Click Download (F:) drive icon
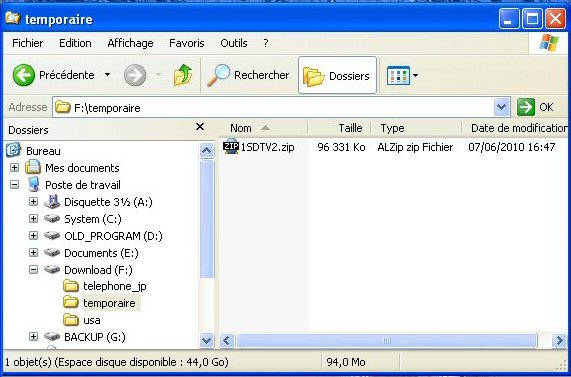Image resolution: width=571 pixels, height=377 pixels. pyautogui.click(x=52, y=270)
